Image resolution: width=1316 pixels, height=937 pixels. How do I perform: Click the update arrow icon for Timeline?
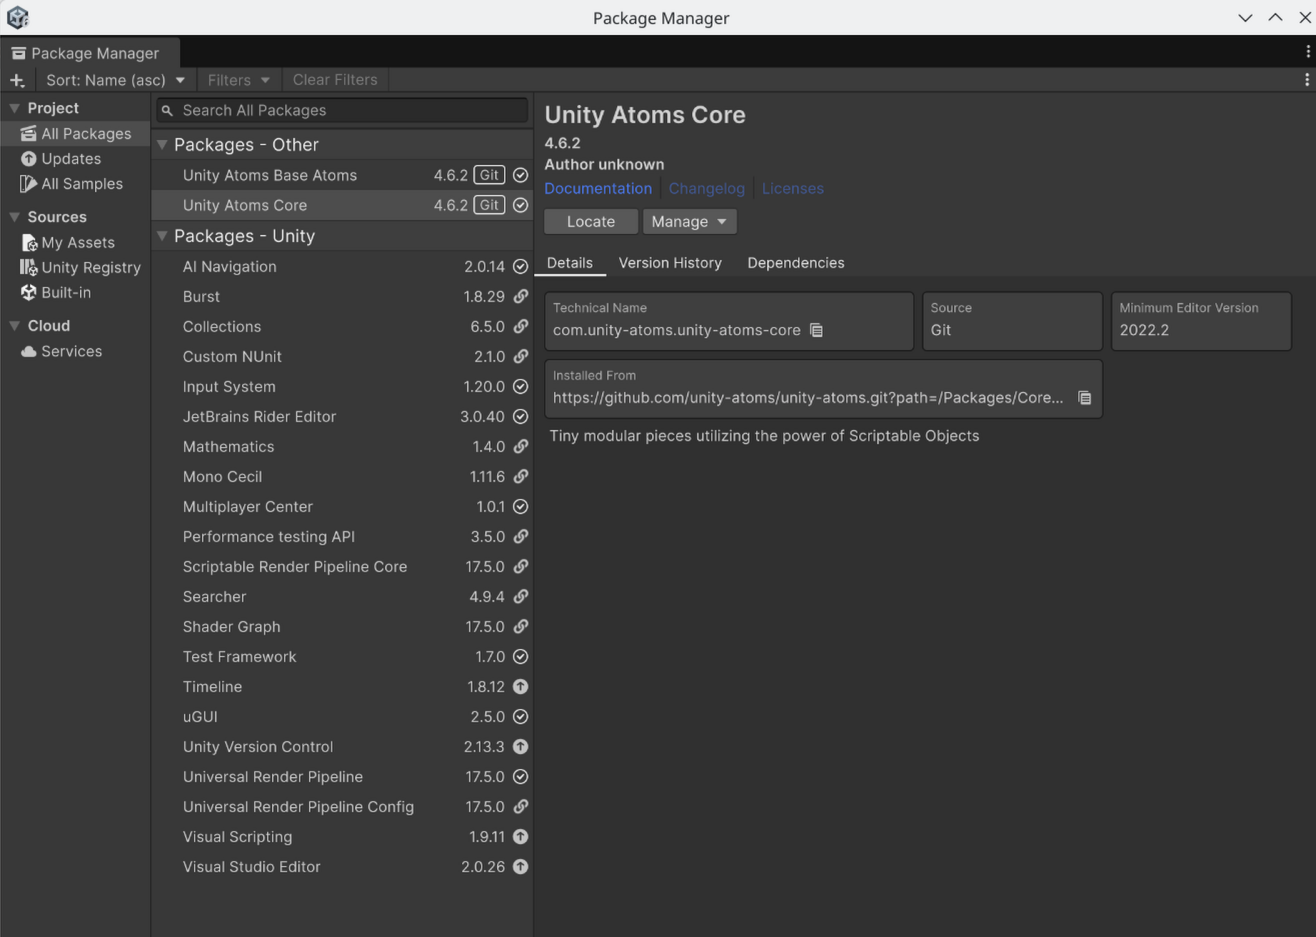[520, 687]
